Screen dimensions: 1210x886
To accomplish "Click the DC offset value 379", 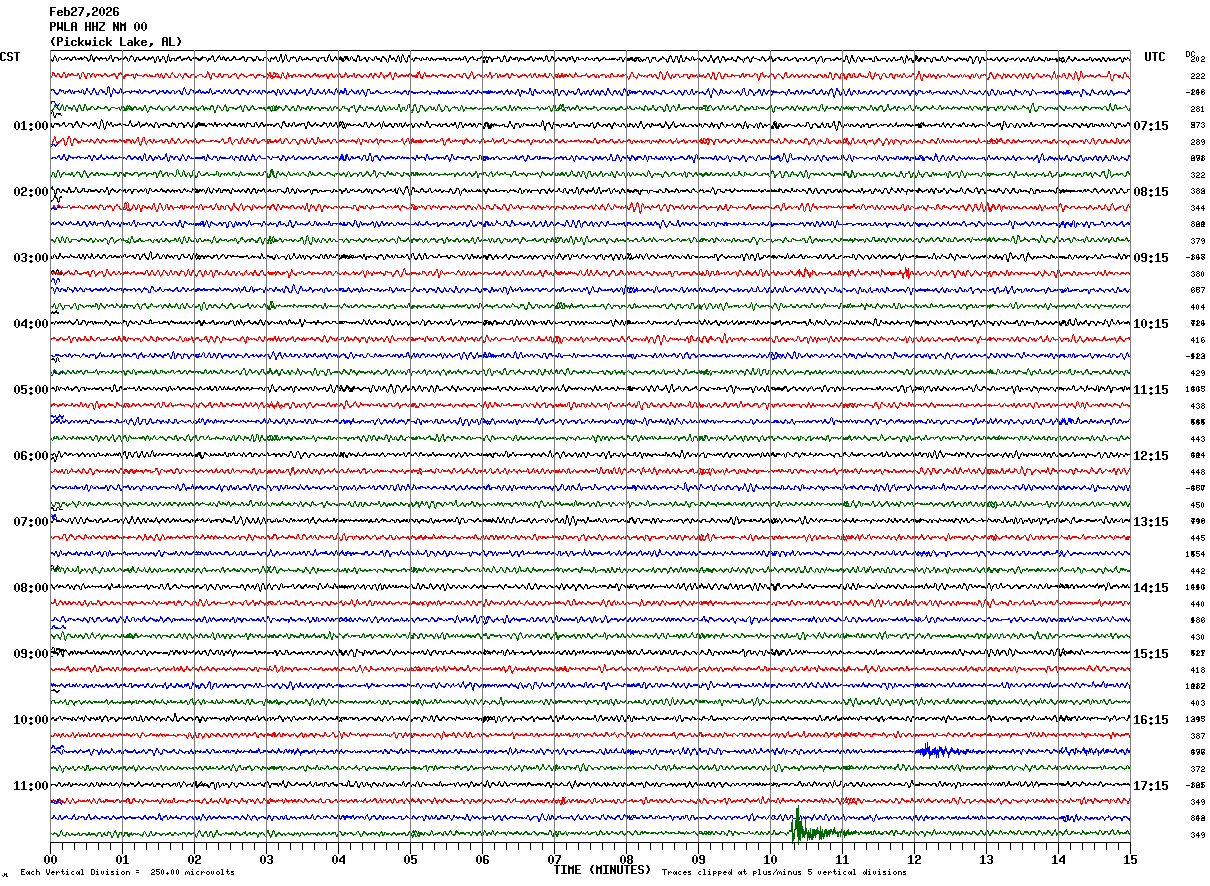I will (1197, 241).
